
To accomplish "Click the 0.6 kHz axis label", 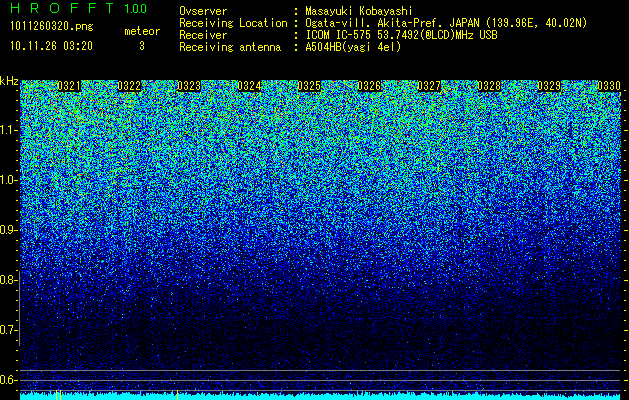I will (x=8, y=380).
